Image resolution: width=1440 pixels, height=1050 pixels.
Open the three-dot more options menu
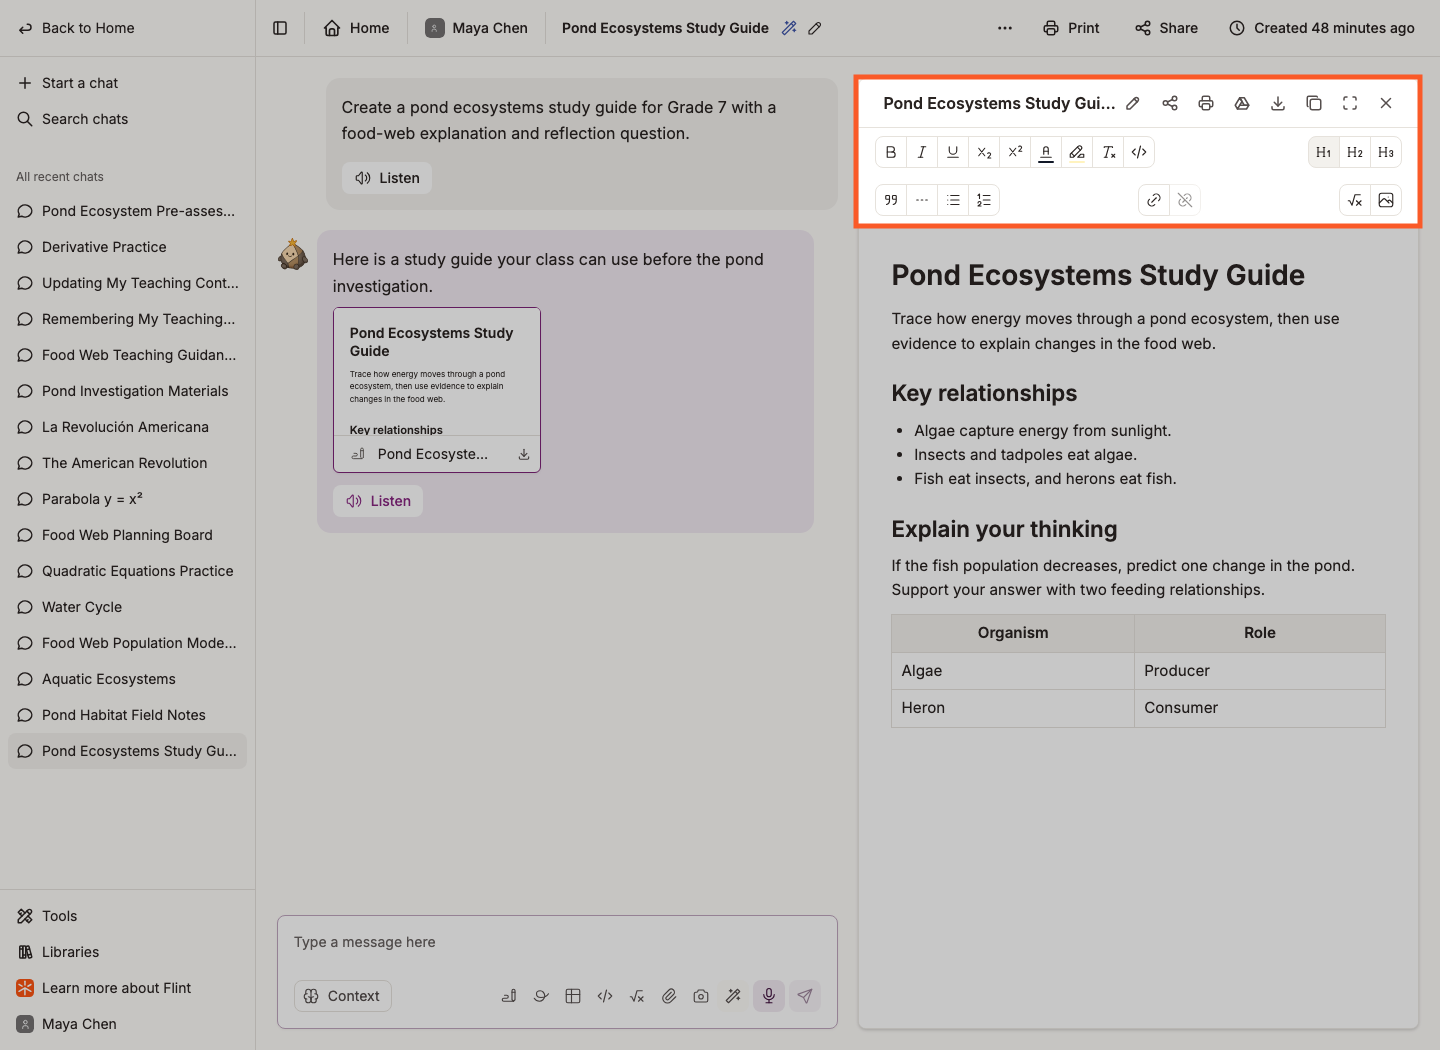pyautogui.click(x=1005, y=28)
